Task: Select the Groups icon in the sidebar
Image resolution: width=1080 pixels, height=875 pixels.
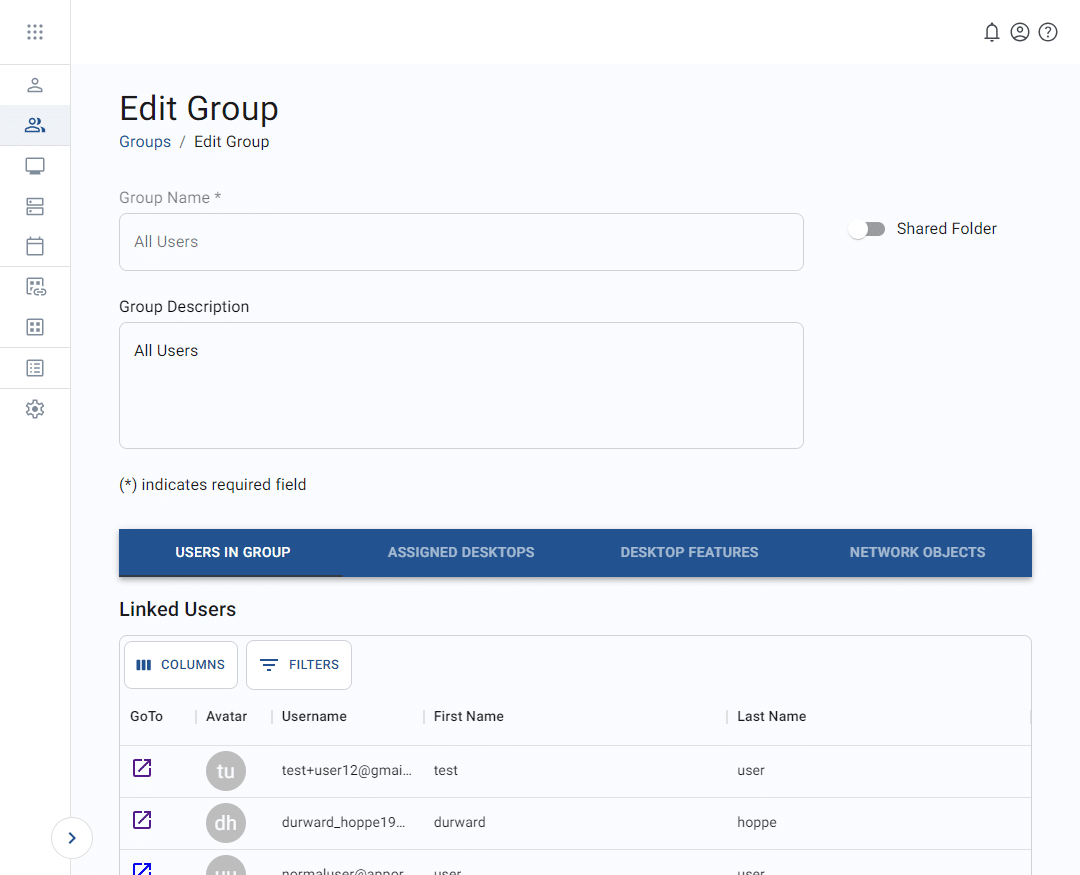Action: click(35, 125)
